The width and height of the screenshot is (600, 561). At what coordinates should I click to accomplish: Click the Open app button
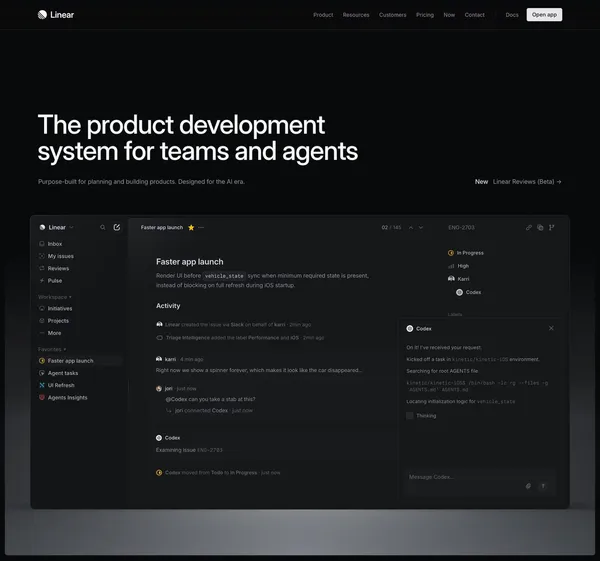pyautogui.click(x=544, y=15)
